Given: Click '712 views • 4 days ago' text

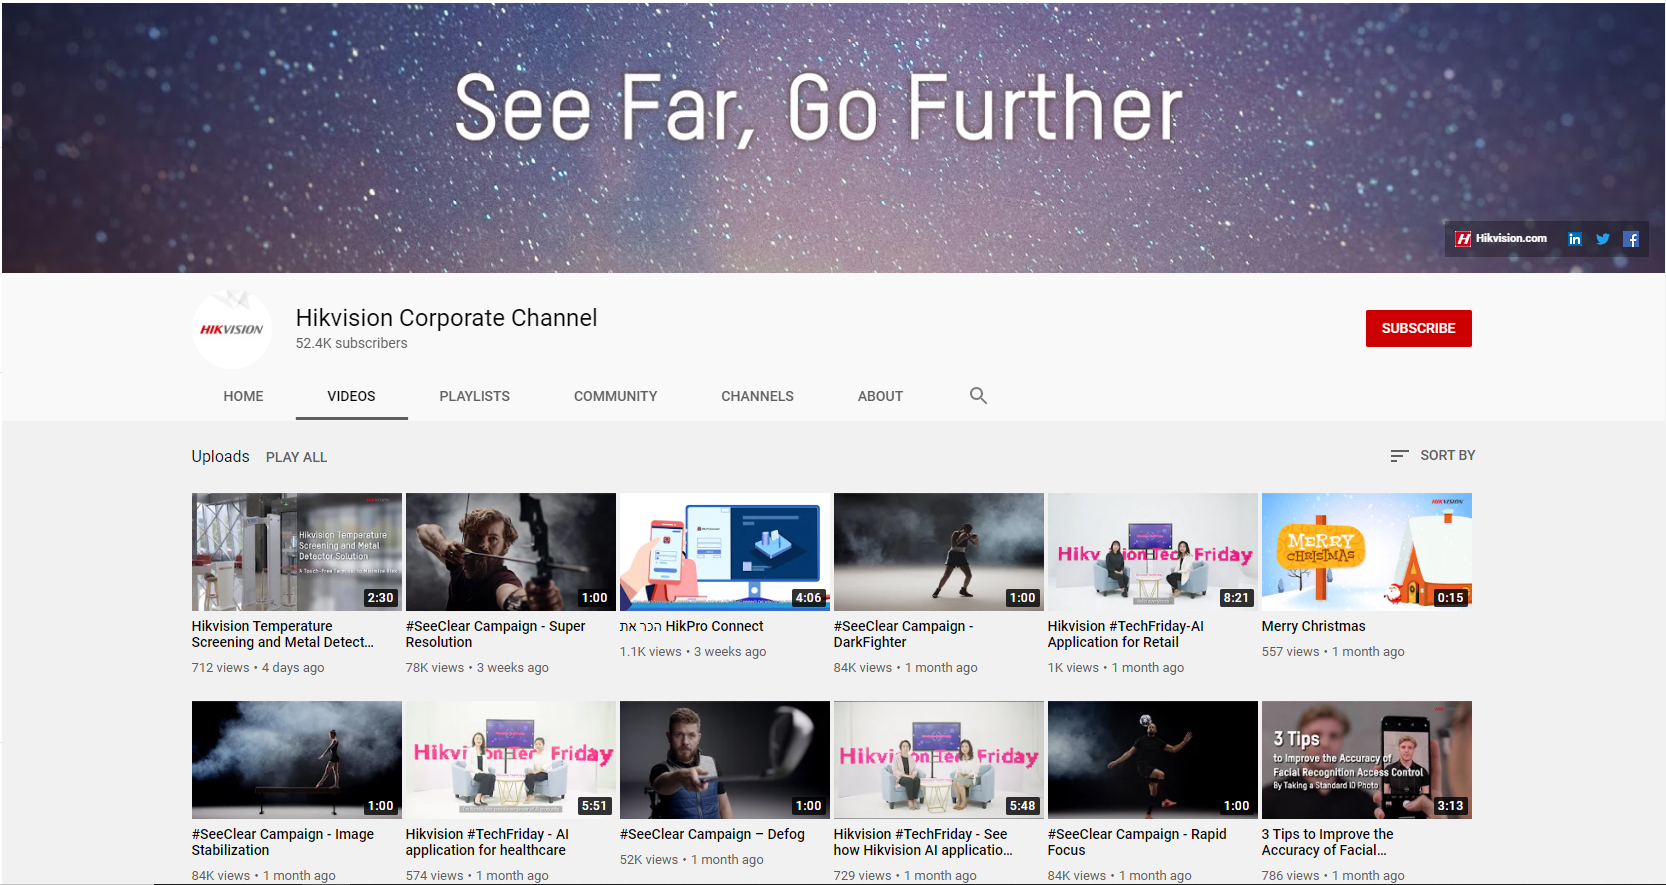Looking at the screenshot, I should [x=258, y=668].
